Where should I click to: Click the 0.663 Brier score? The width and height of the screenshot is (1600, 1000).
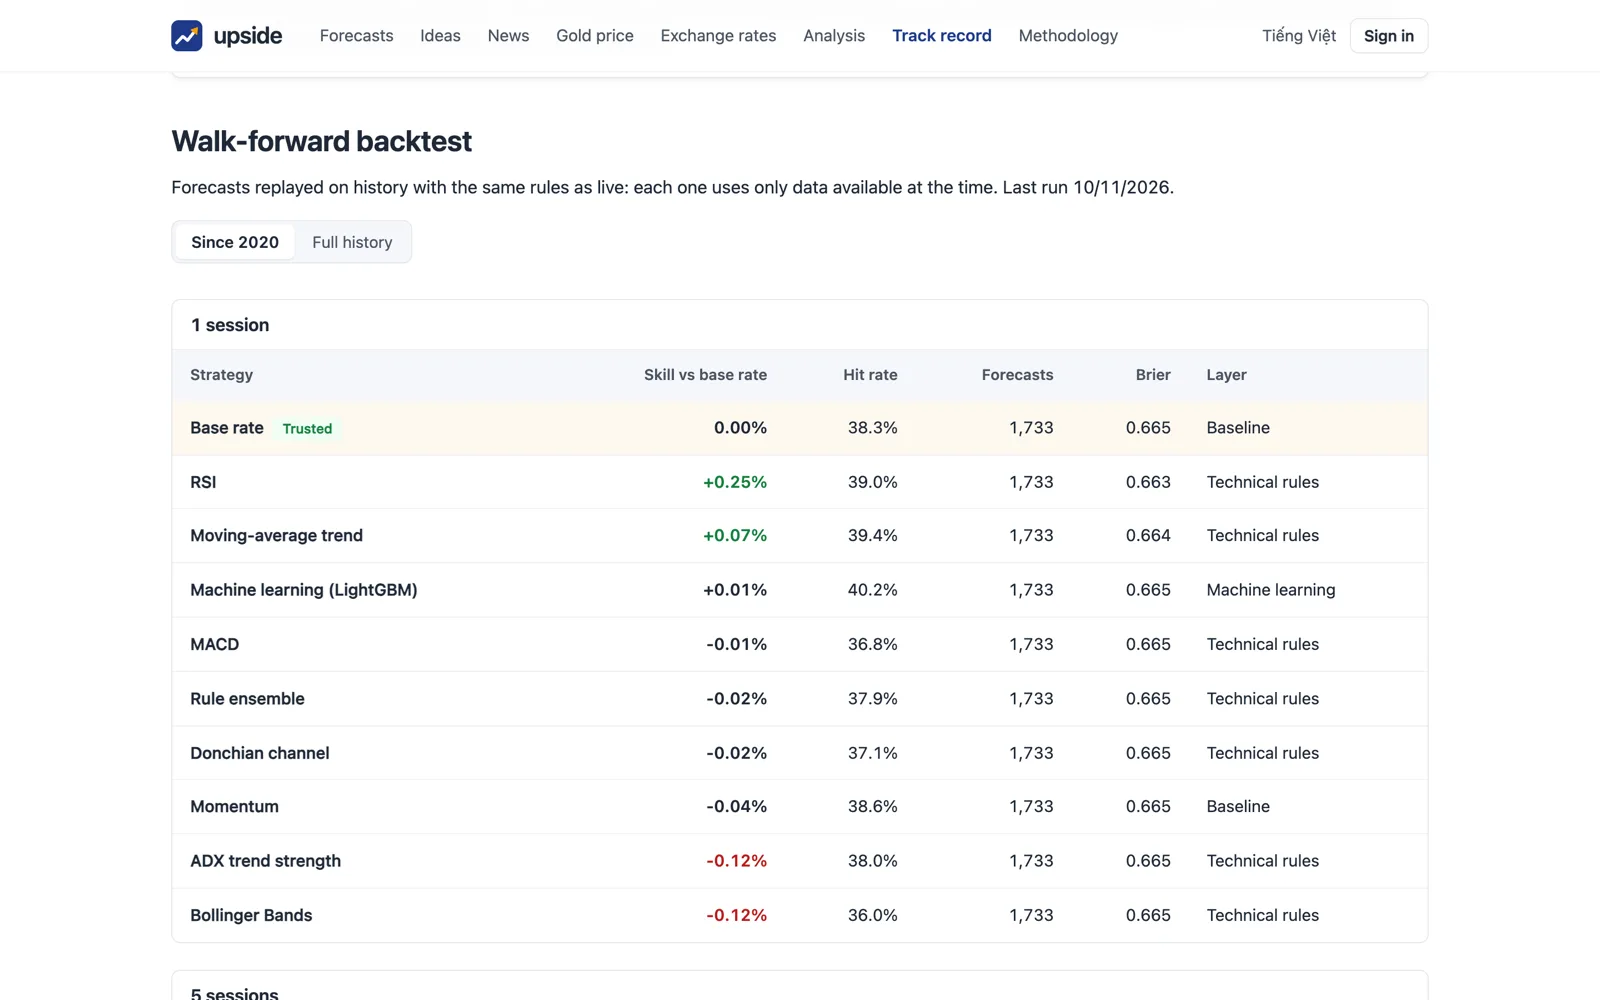coord(1148,482)
